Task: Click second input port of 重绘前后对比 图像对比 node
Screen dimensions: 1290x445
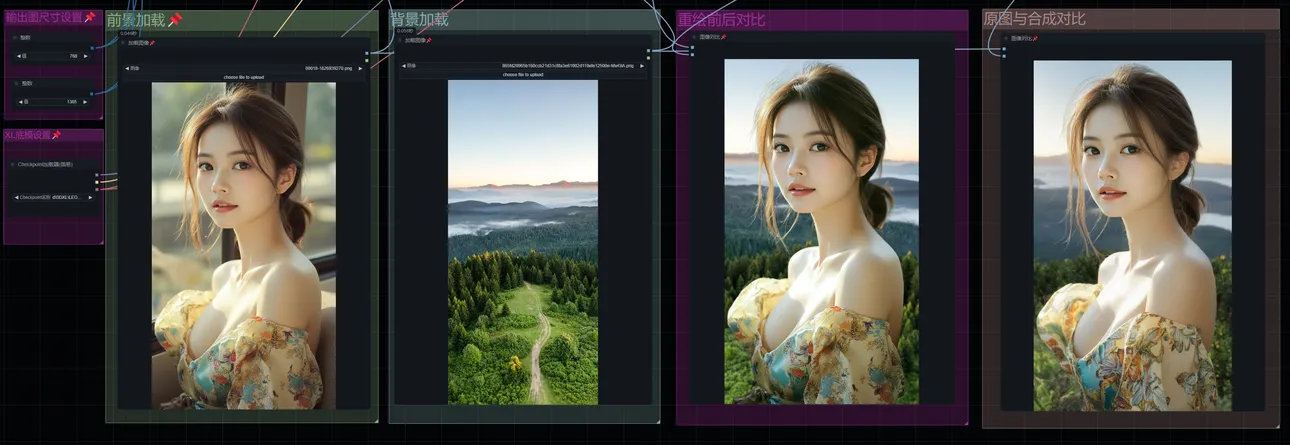Action: pyautogui.click(x=692, y=54)
